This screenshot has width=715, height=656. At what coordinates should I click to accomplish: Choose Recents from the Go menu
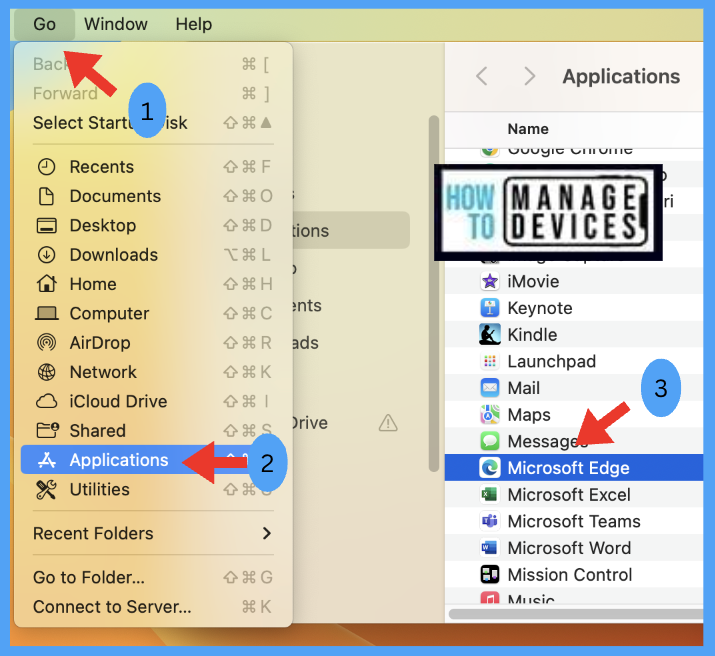click(x=153, y=167)
